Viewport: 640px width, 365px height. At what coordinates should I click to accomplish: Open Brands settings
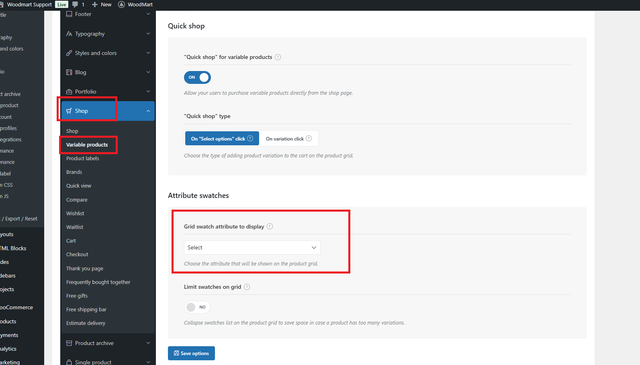(x=74, y=172)
